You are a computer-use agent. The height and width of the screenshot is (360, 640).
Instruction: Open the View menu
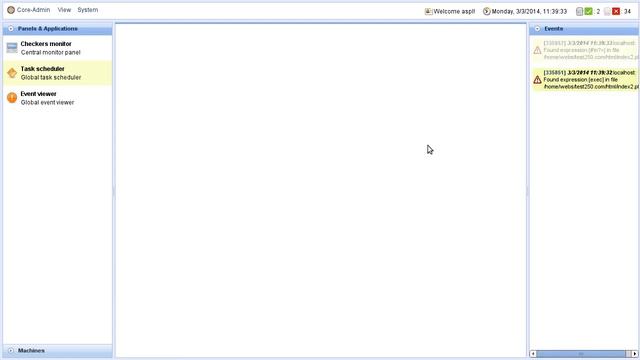click(64, 10)
